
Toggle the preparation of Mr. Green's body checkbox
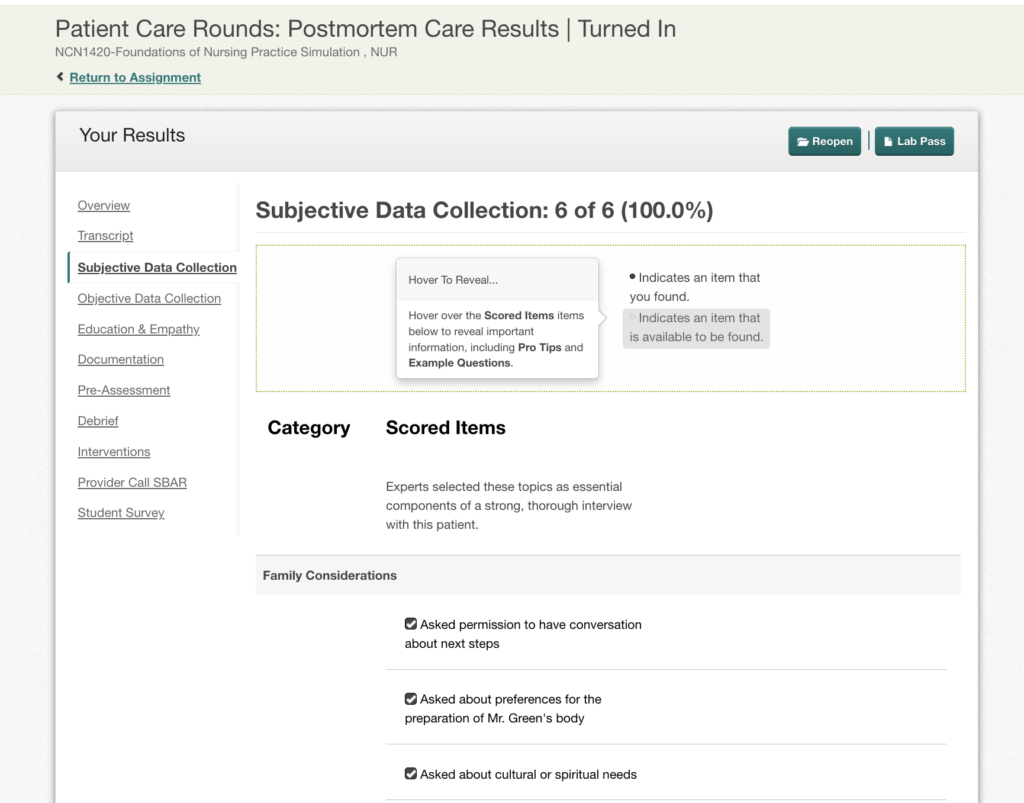pyautogui.click(x=411, y=699)
